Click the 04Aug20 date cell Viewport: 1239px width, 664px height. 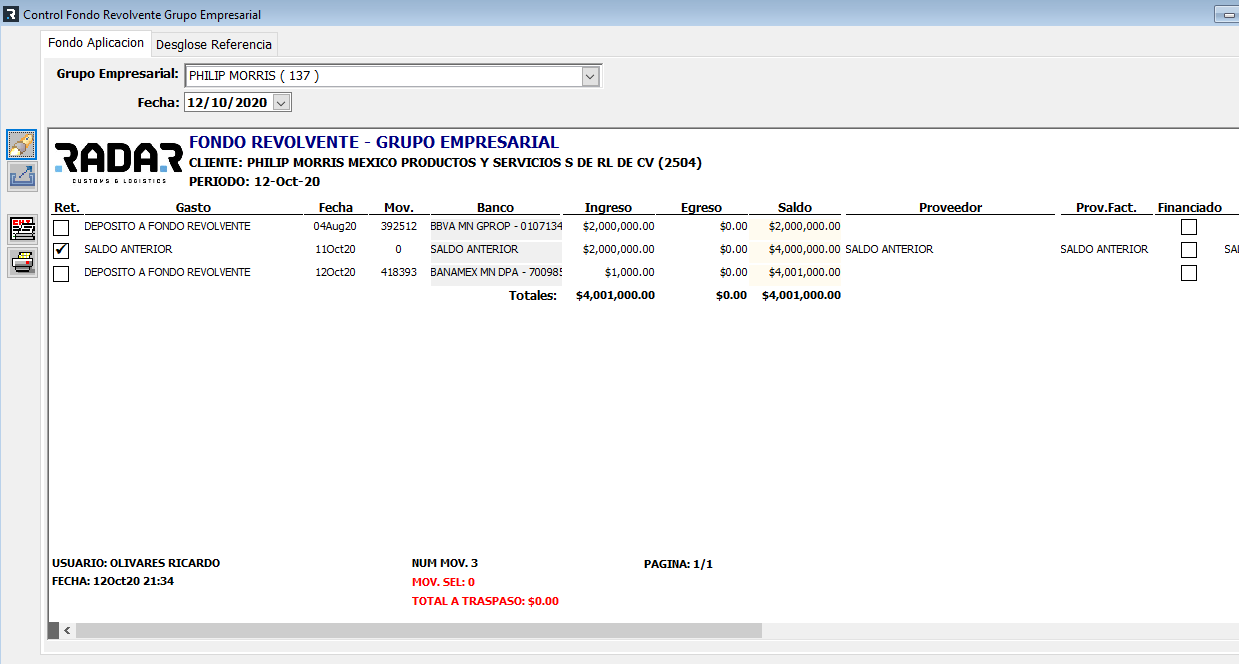335,227
